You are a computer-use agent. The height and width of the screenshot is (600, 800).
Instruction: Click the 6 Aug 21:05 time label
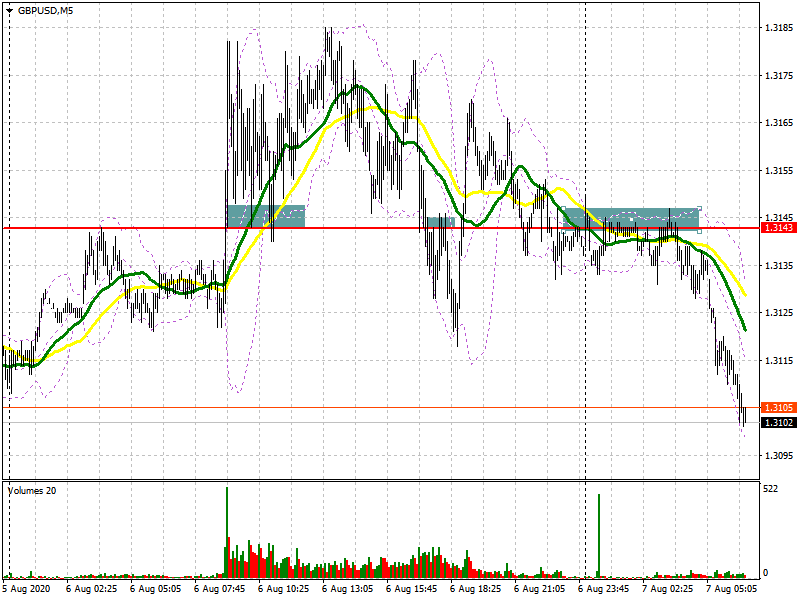pyautogui.click(x=540, y=589)
